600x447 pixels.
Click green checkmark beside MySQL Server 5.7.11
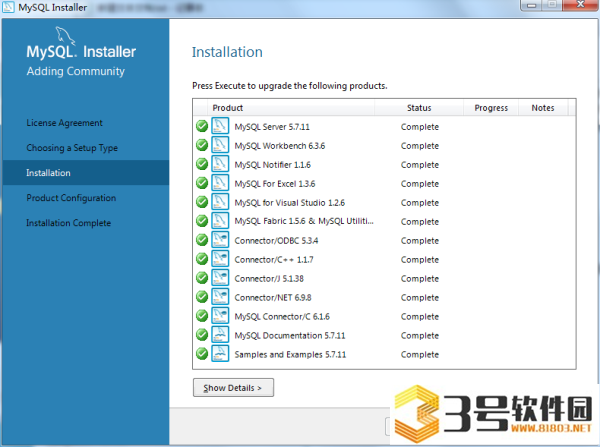click(x=202, y=126)
